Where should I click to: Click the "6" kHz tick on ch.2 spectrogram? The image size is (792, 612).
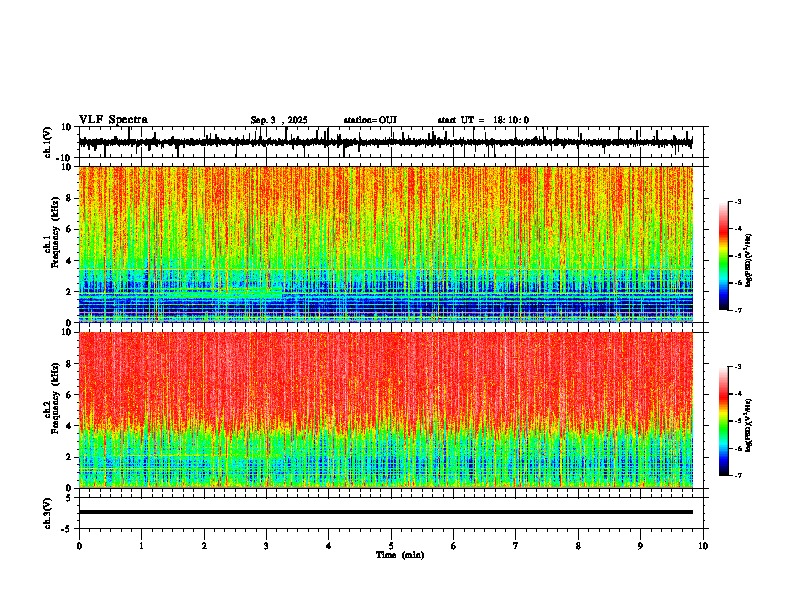coord(69,395)
